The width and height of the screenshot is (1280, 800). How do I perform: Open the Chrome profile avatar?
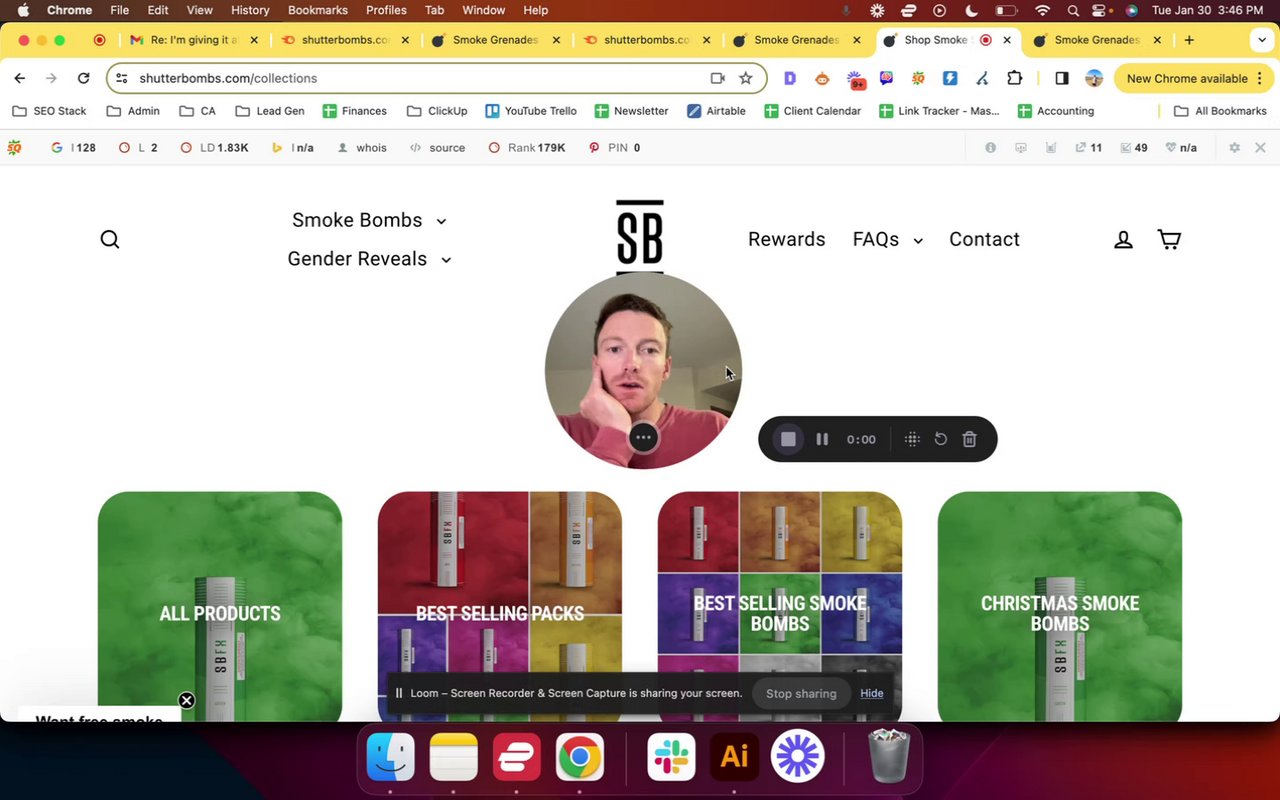(1094, 78)
